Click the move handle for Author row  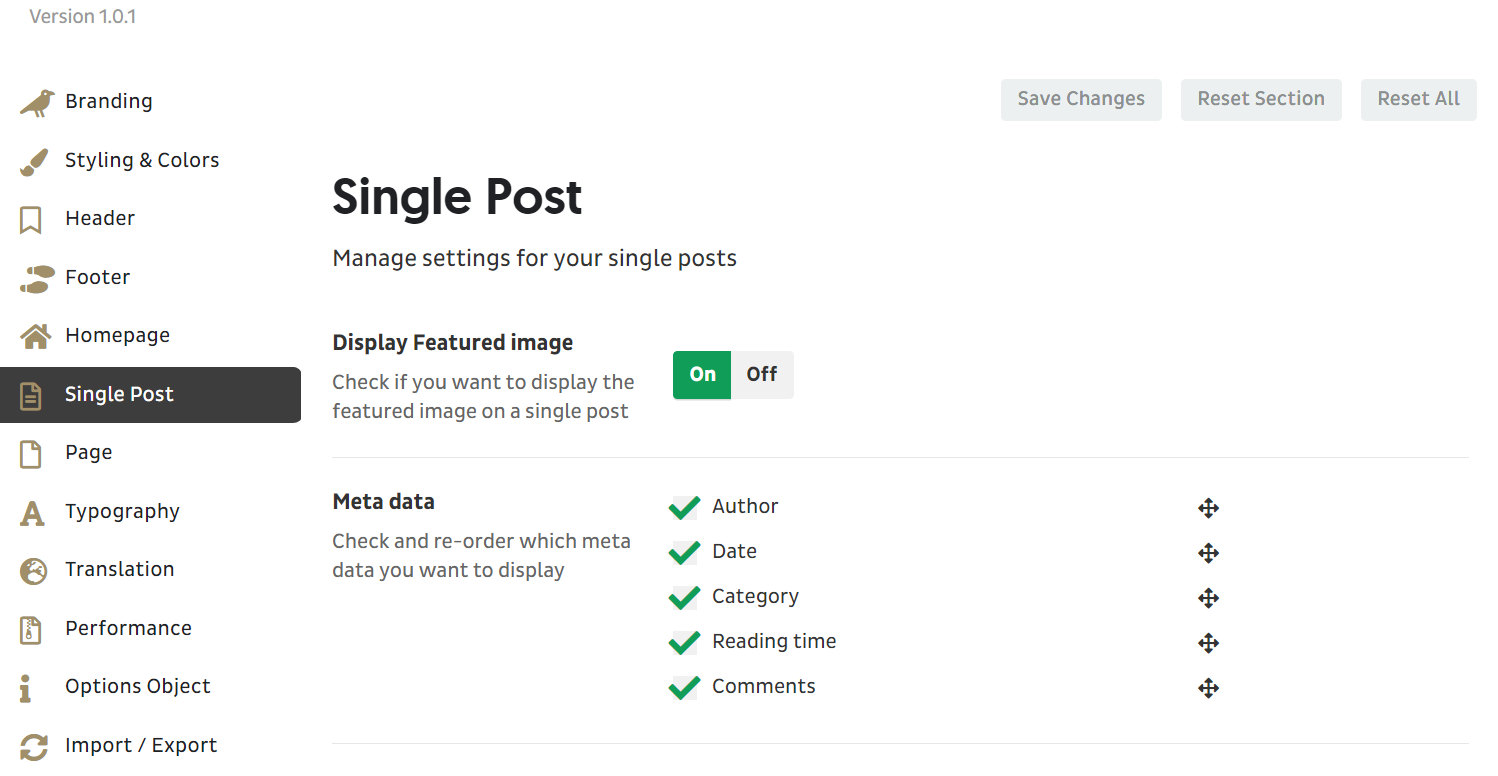click(x=1208, y=508)
